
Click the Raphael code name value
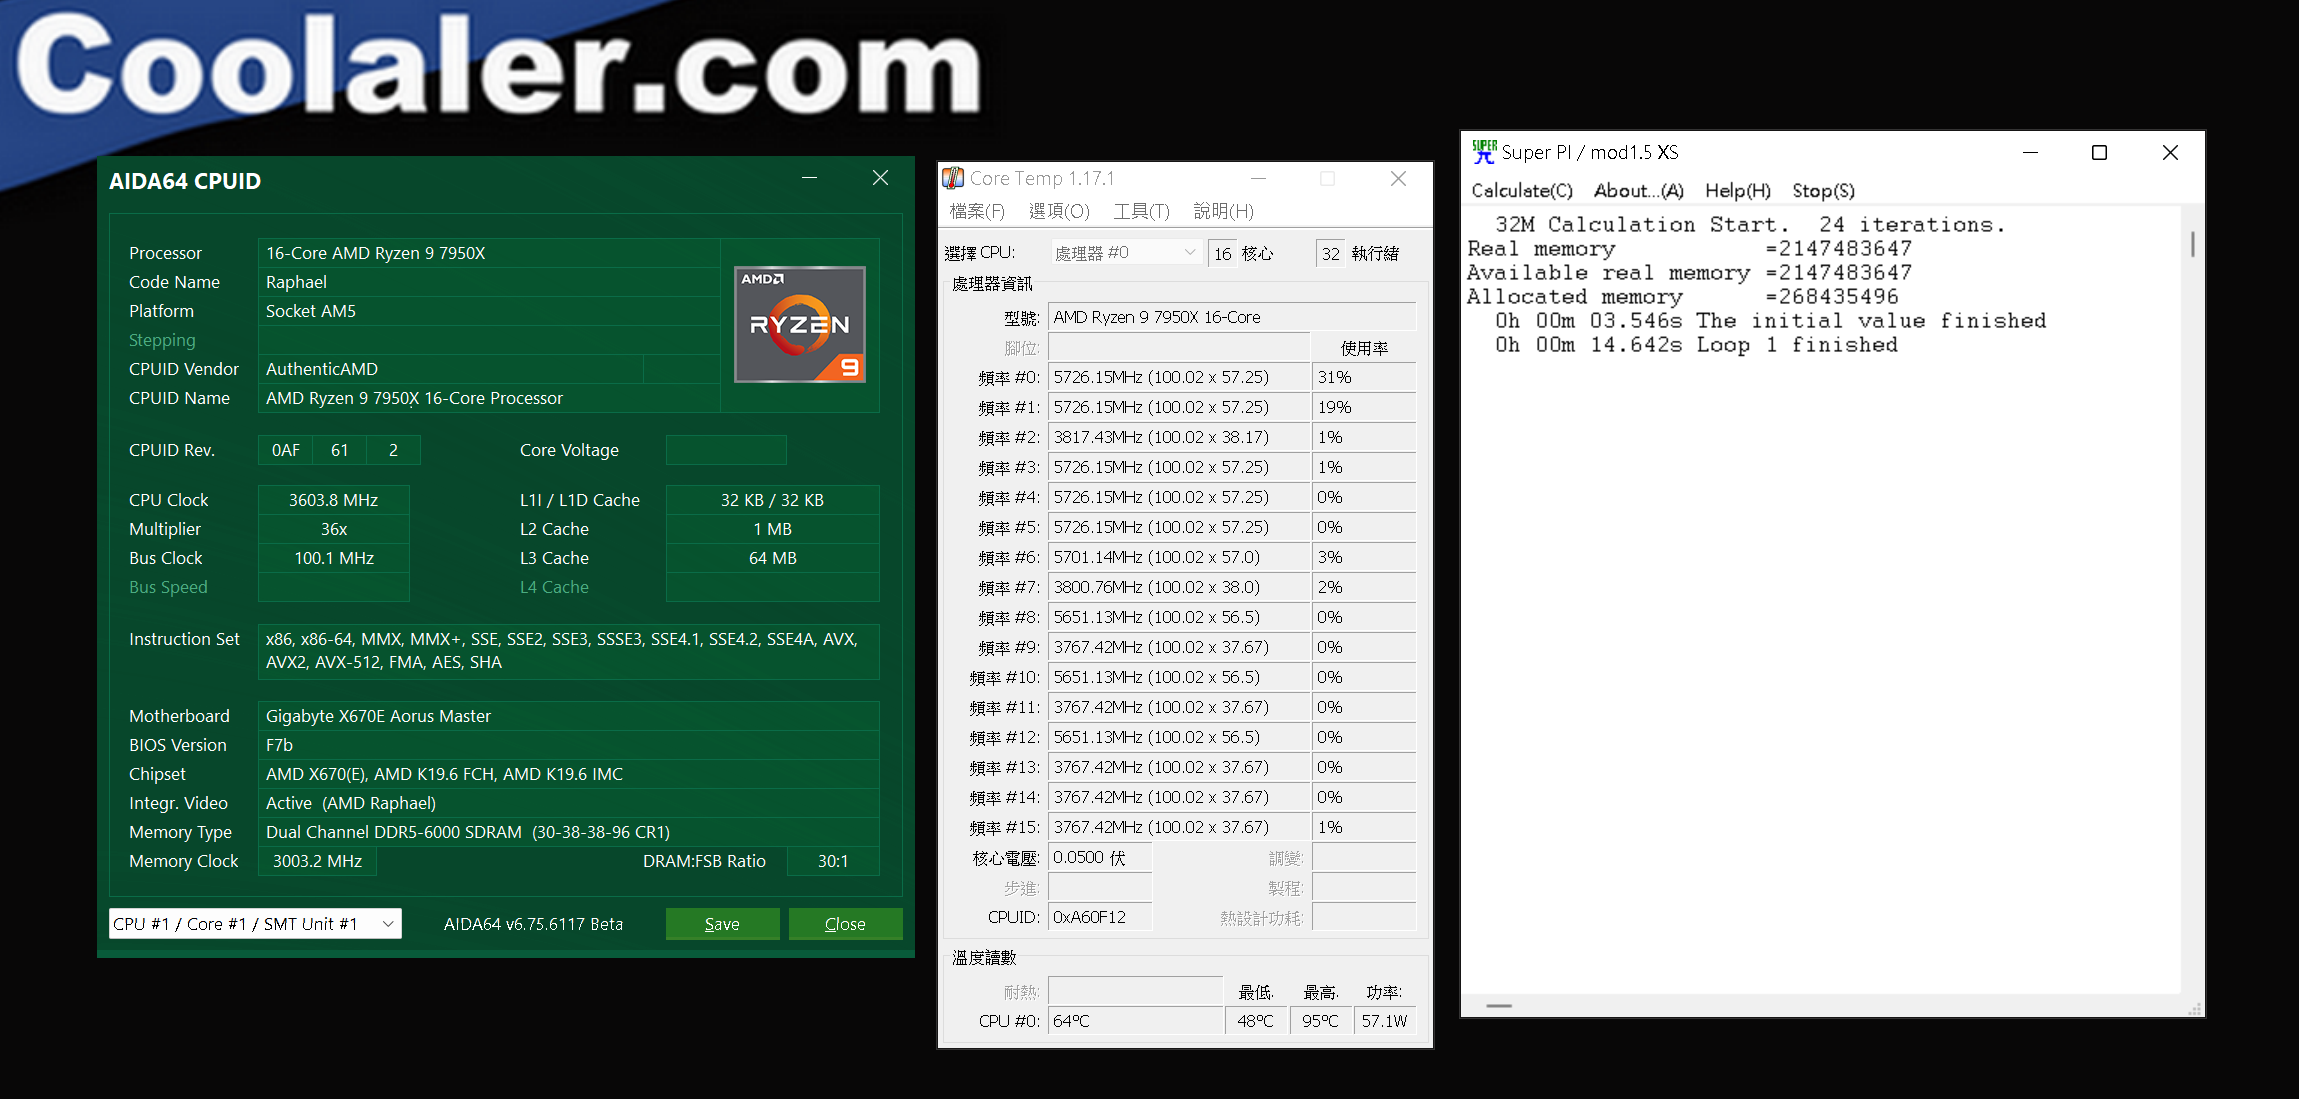488,282
